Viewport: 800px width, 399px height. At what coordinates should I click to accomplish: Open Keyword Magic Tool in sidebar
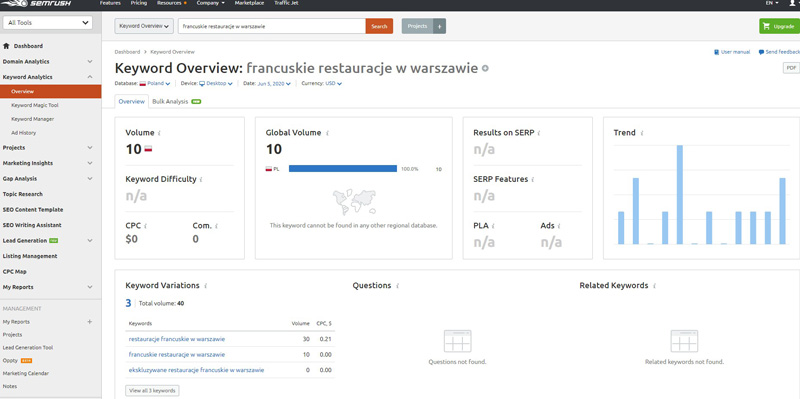35,105
